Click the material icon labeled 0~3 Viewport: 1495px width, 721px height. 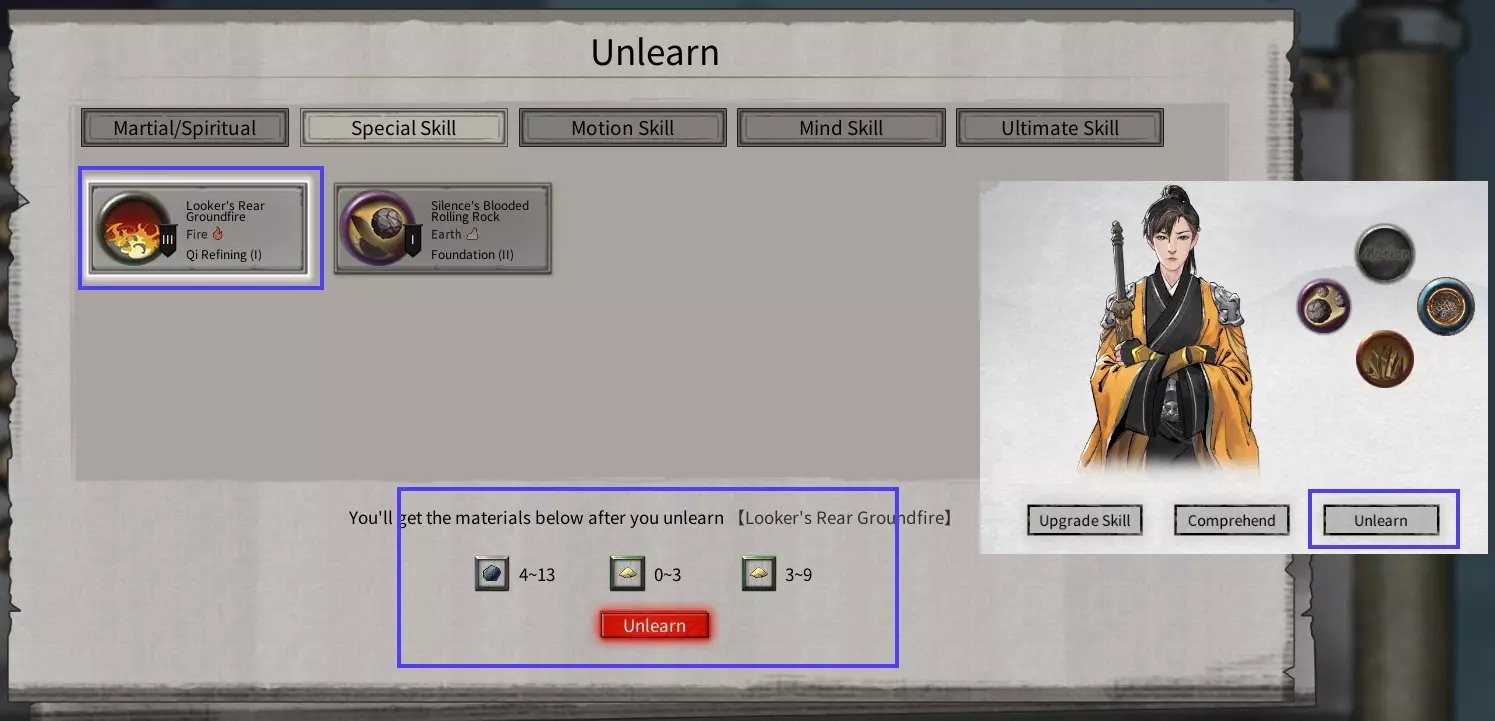pyautogui.click(x=627, y=575)
